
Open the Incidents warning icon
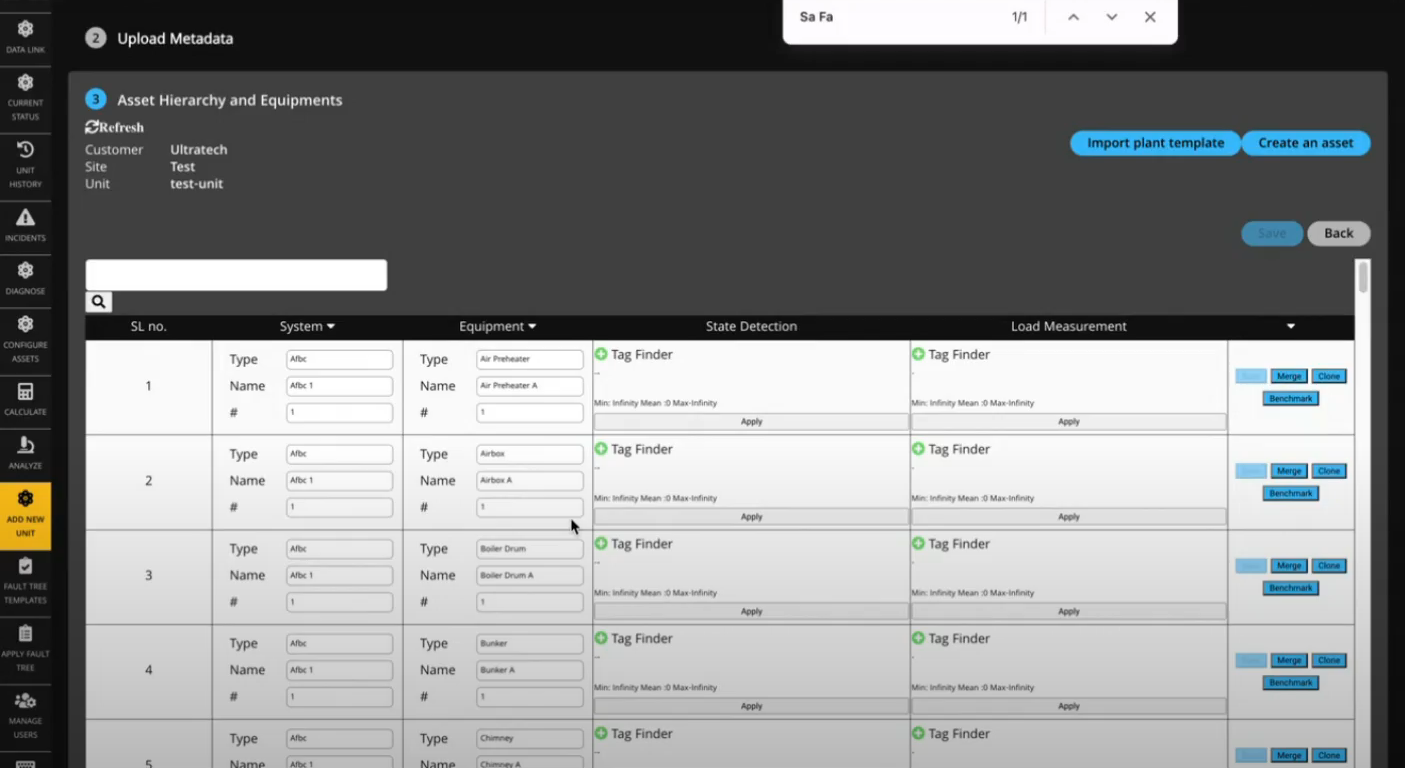25,224
